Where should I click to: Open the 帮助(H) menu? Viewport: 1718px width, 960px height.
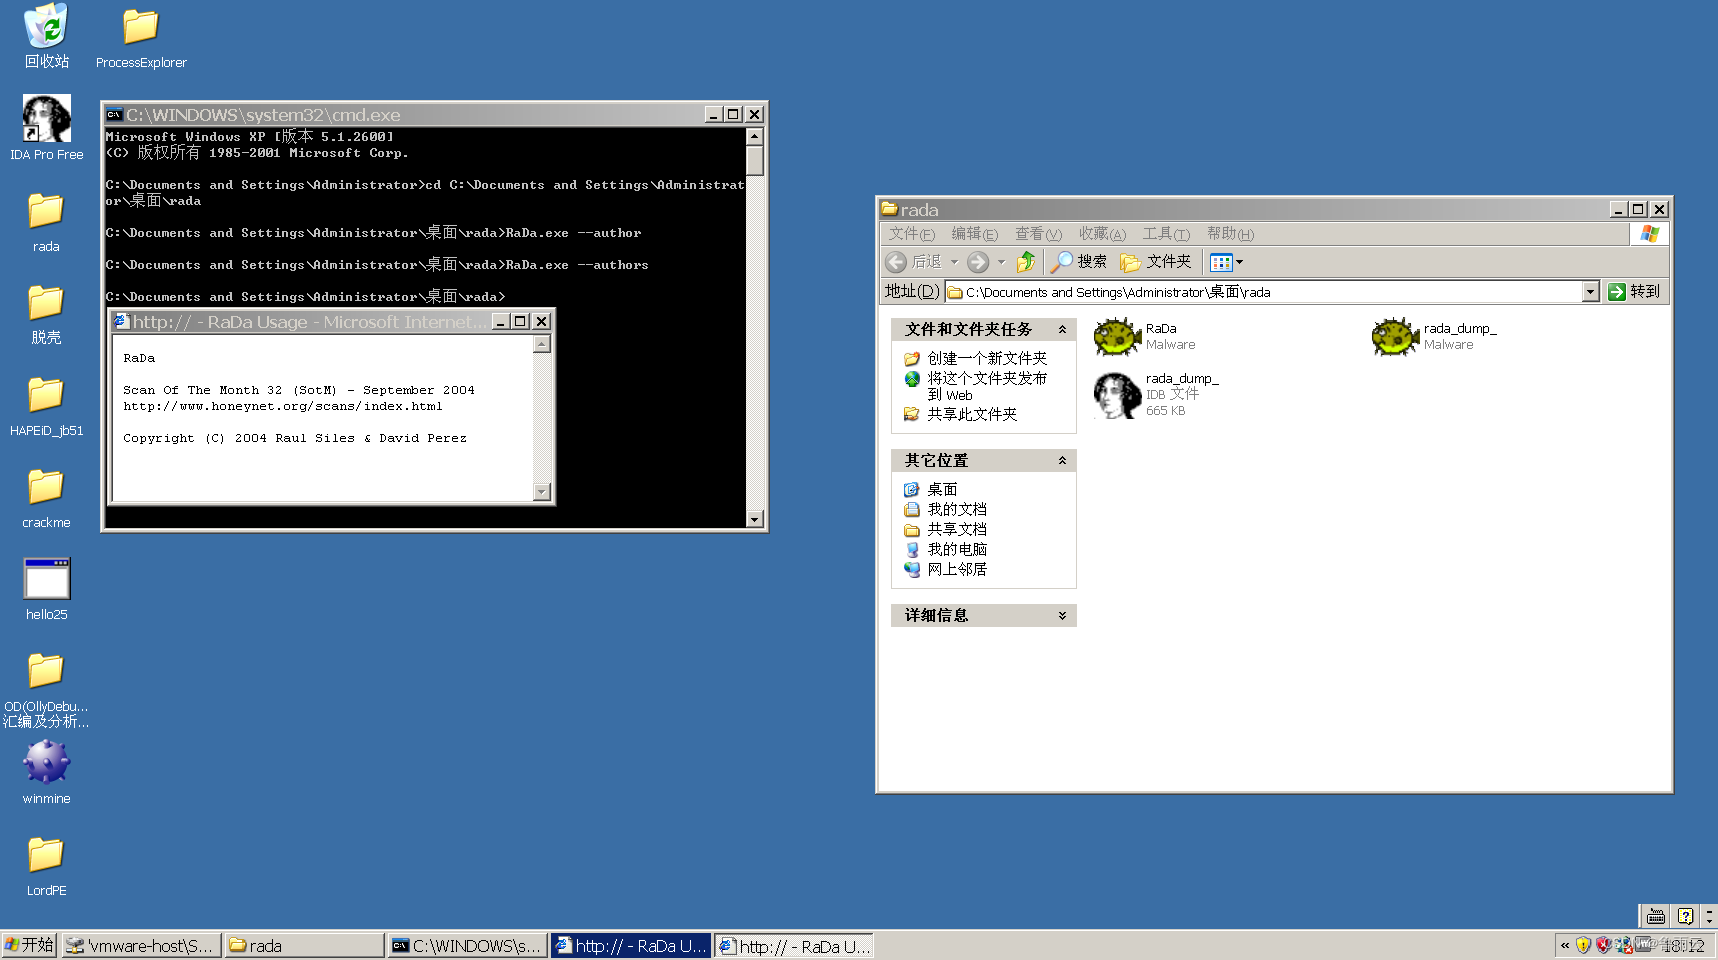1230,234
